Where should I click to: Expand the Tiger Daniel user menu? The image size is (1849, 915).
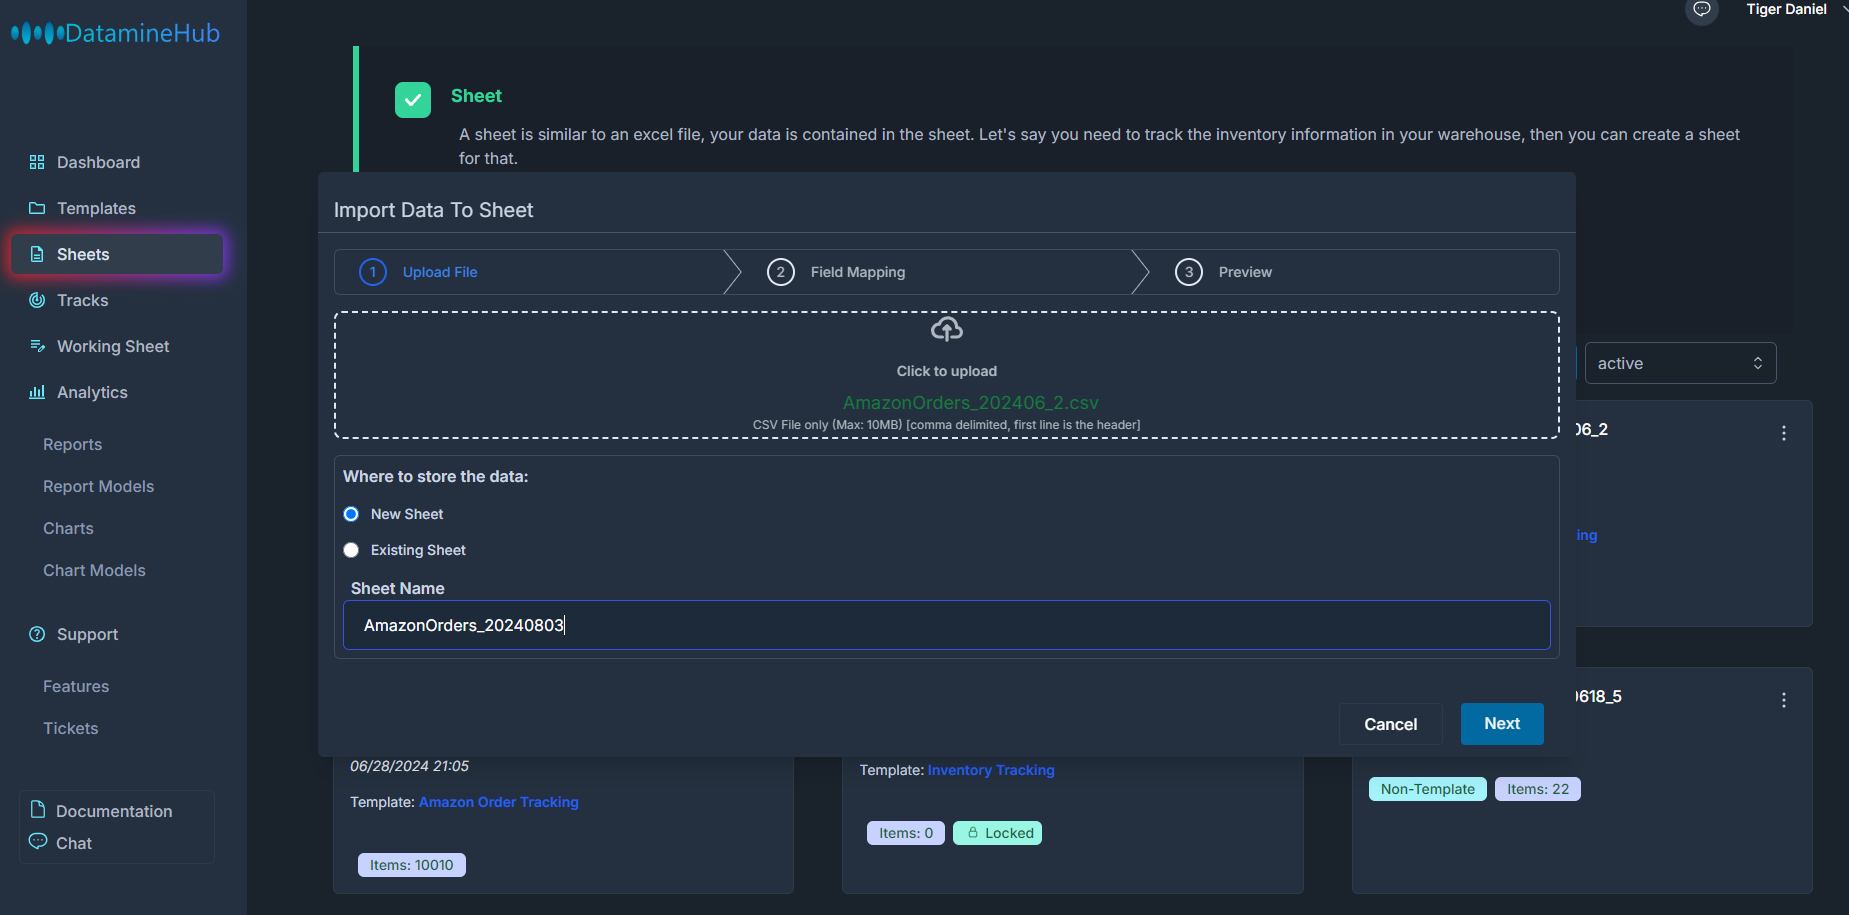pyautogui.click(x=1795, y=9)
